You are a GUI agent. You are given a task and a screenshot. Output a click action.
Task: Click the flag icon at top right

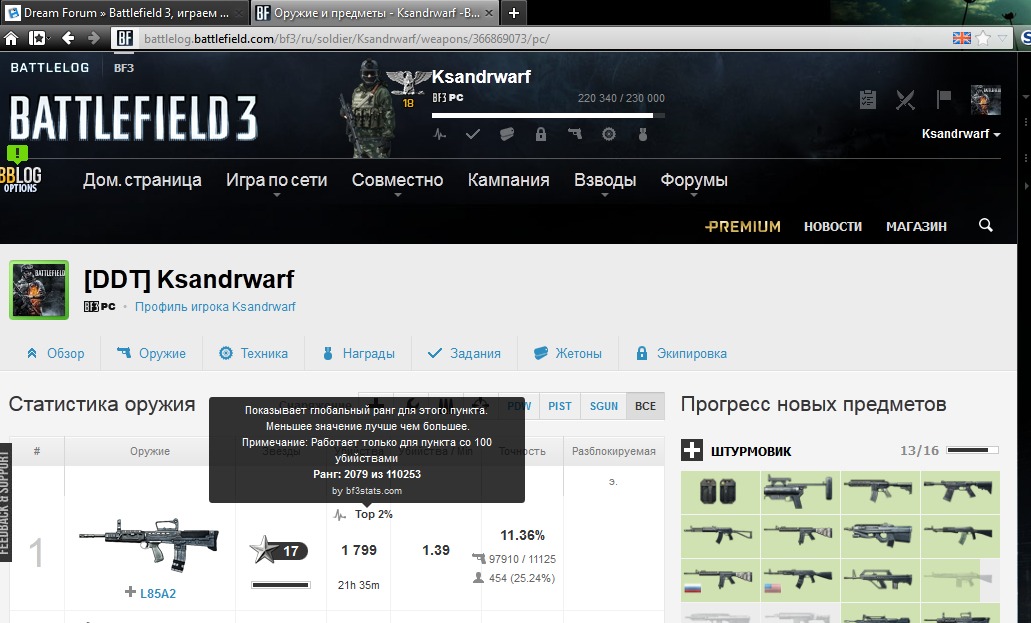944,99
